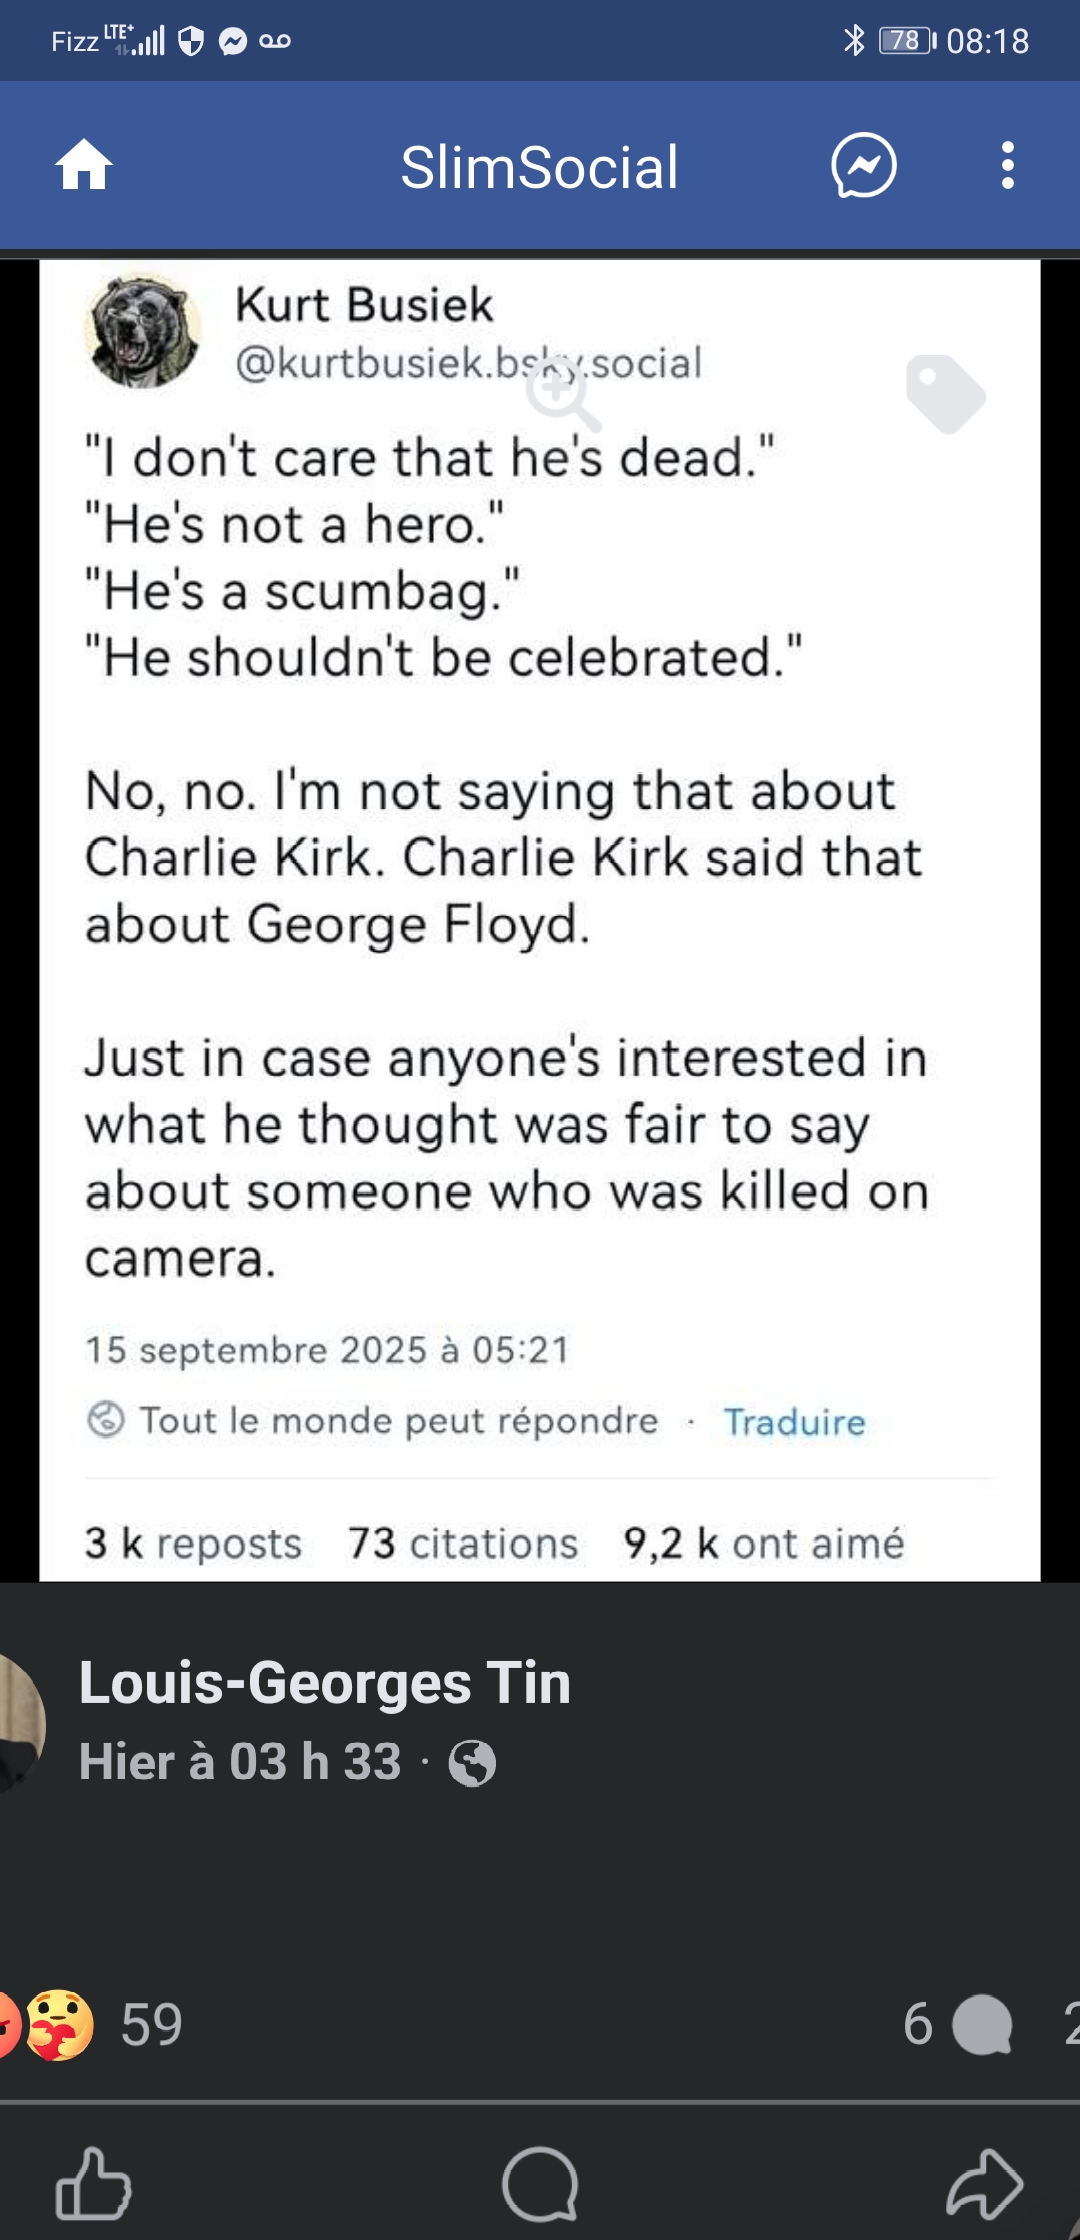Viewport: 1080px width, 2240px height.
Task: Open Messenger from the top bar
Action: point(864,165)
